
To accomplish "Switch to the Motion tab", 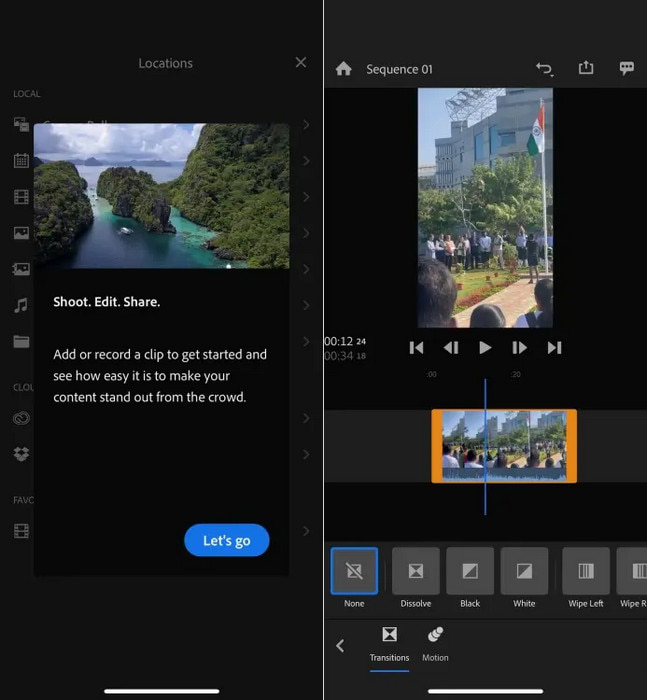I will [x=435, y=644].
